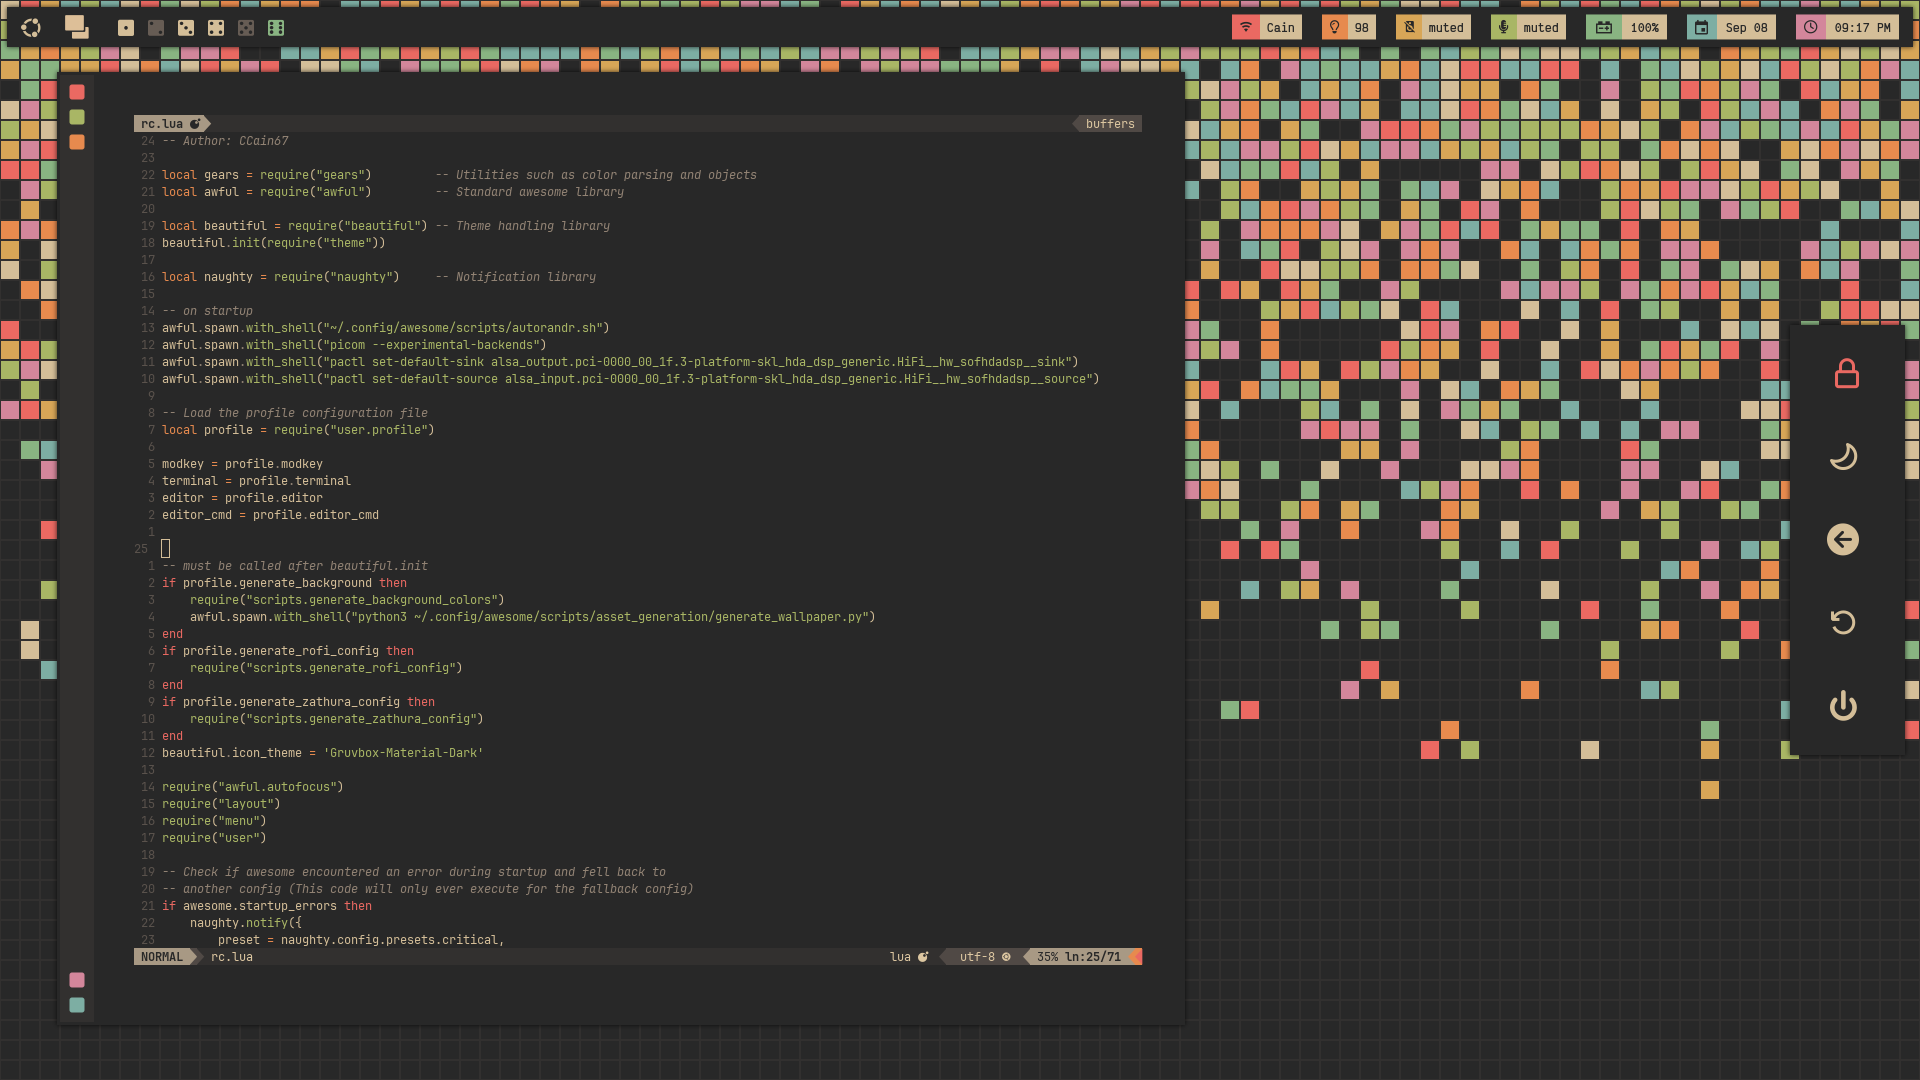Click the logout arrow icon
Screen dimensions: 1920x1080
[x=1843, y=540]
